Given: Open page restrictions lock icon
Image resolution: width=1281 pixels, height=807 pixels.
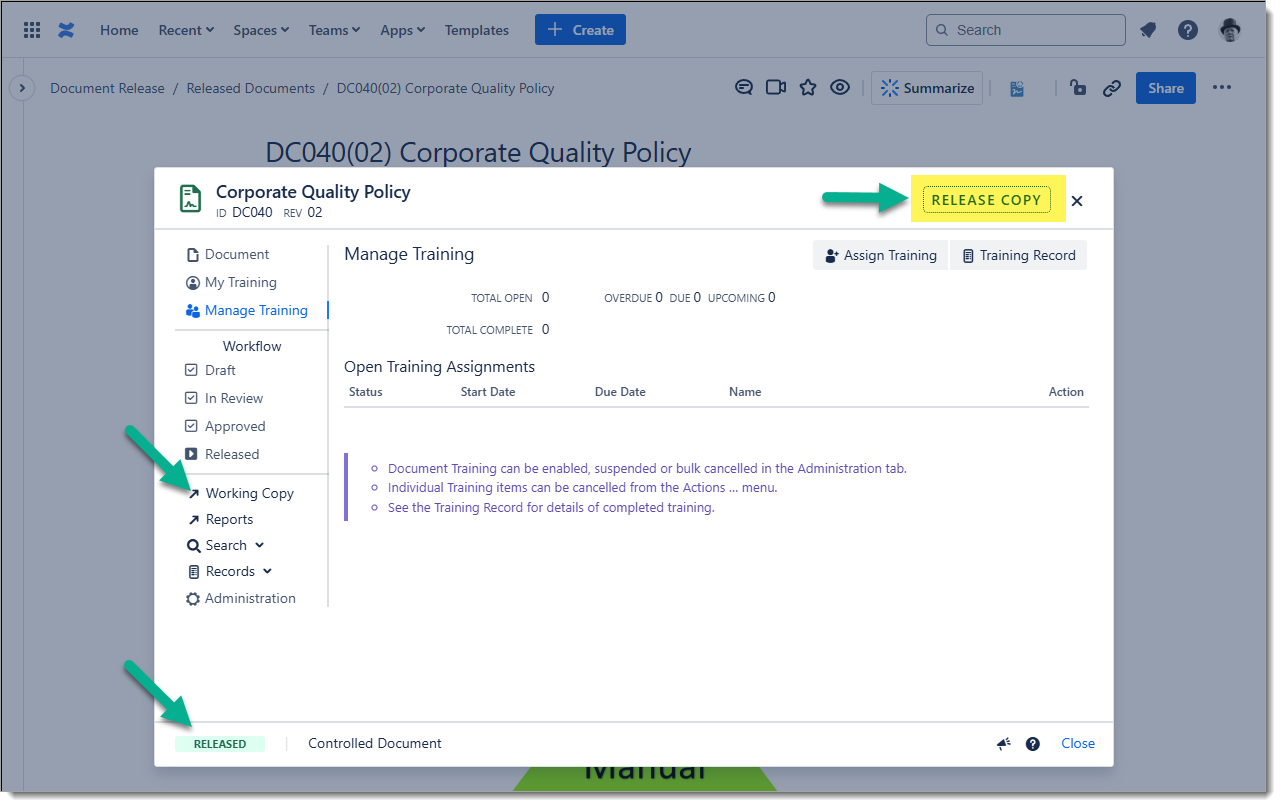Looking at the screenshot, I should (x=1078, y=88).
